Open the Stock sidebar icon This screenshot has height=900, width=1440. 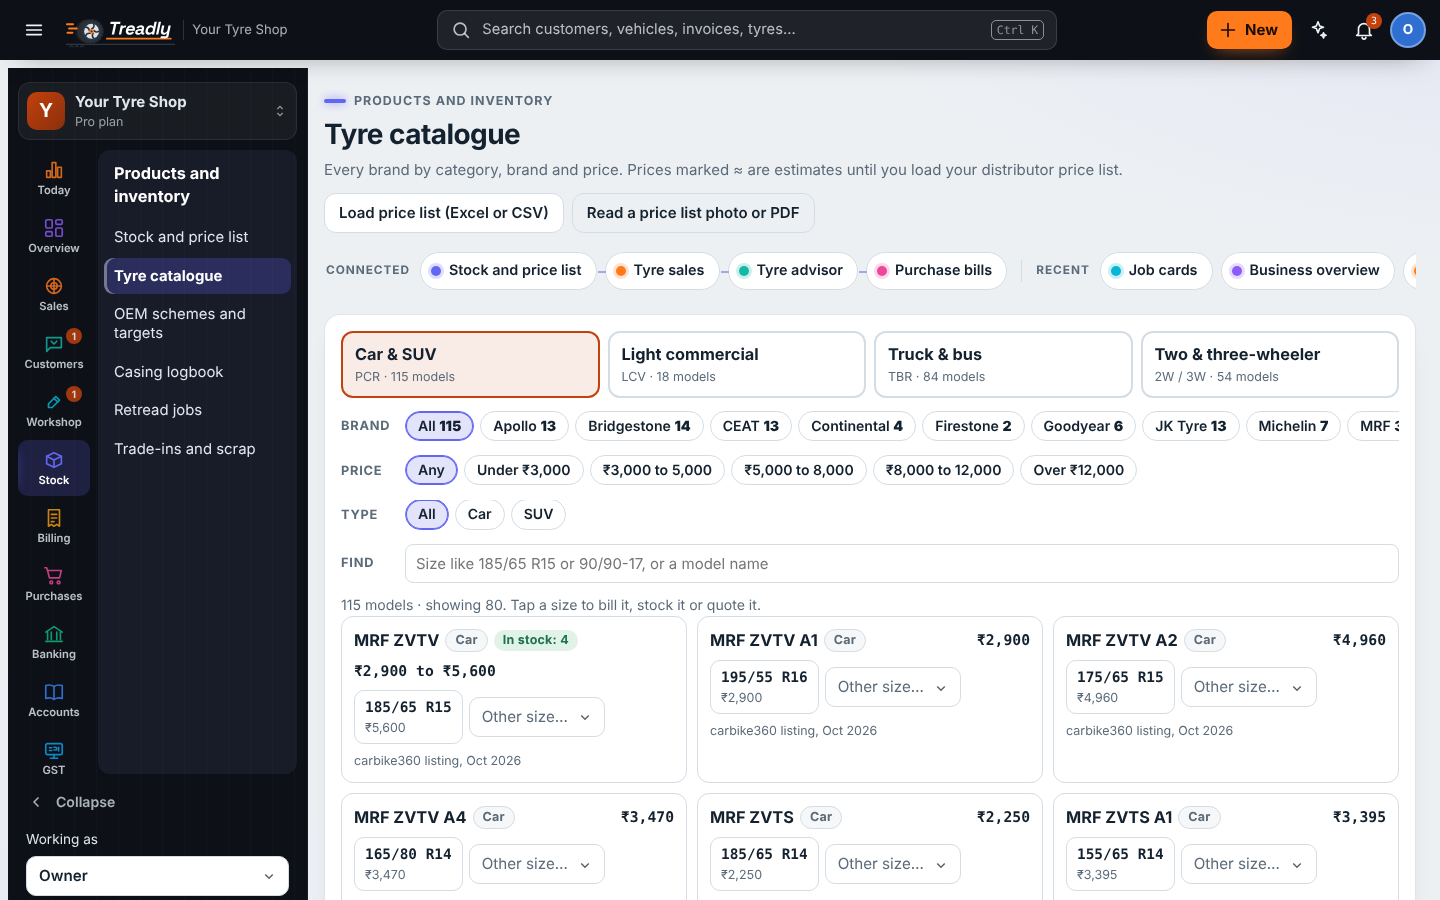coord(54,468)
